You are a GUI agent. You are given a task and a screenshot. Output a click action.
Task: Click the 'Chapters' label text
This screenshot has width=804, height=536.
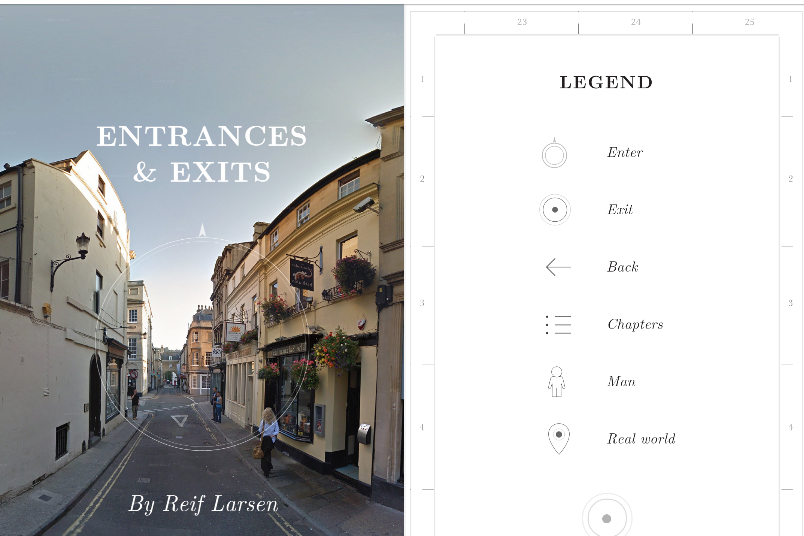pos(635,324)
